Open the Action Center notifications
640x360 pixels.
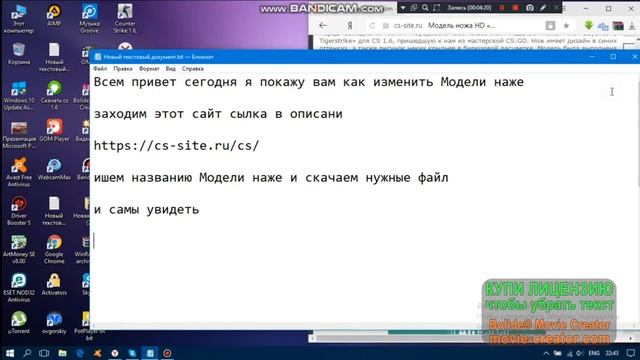(631, 353)
